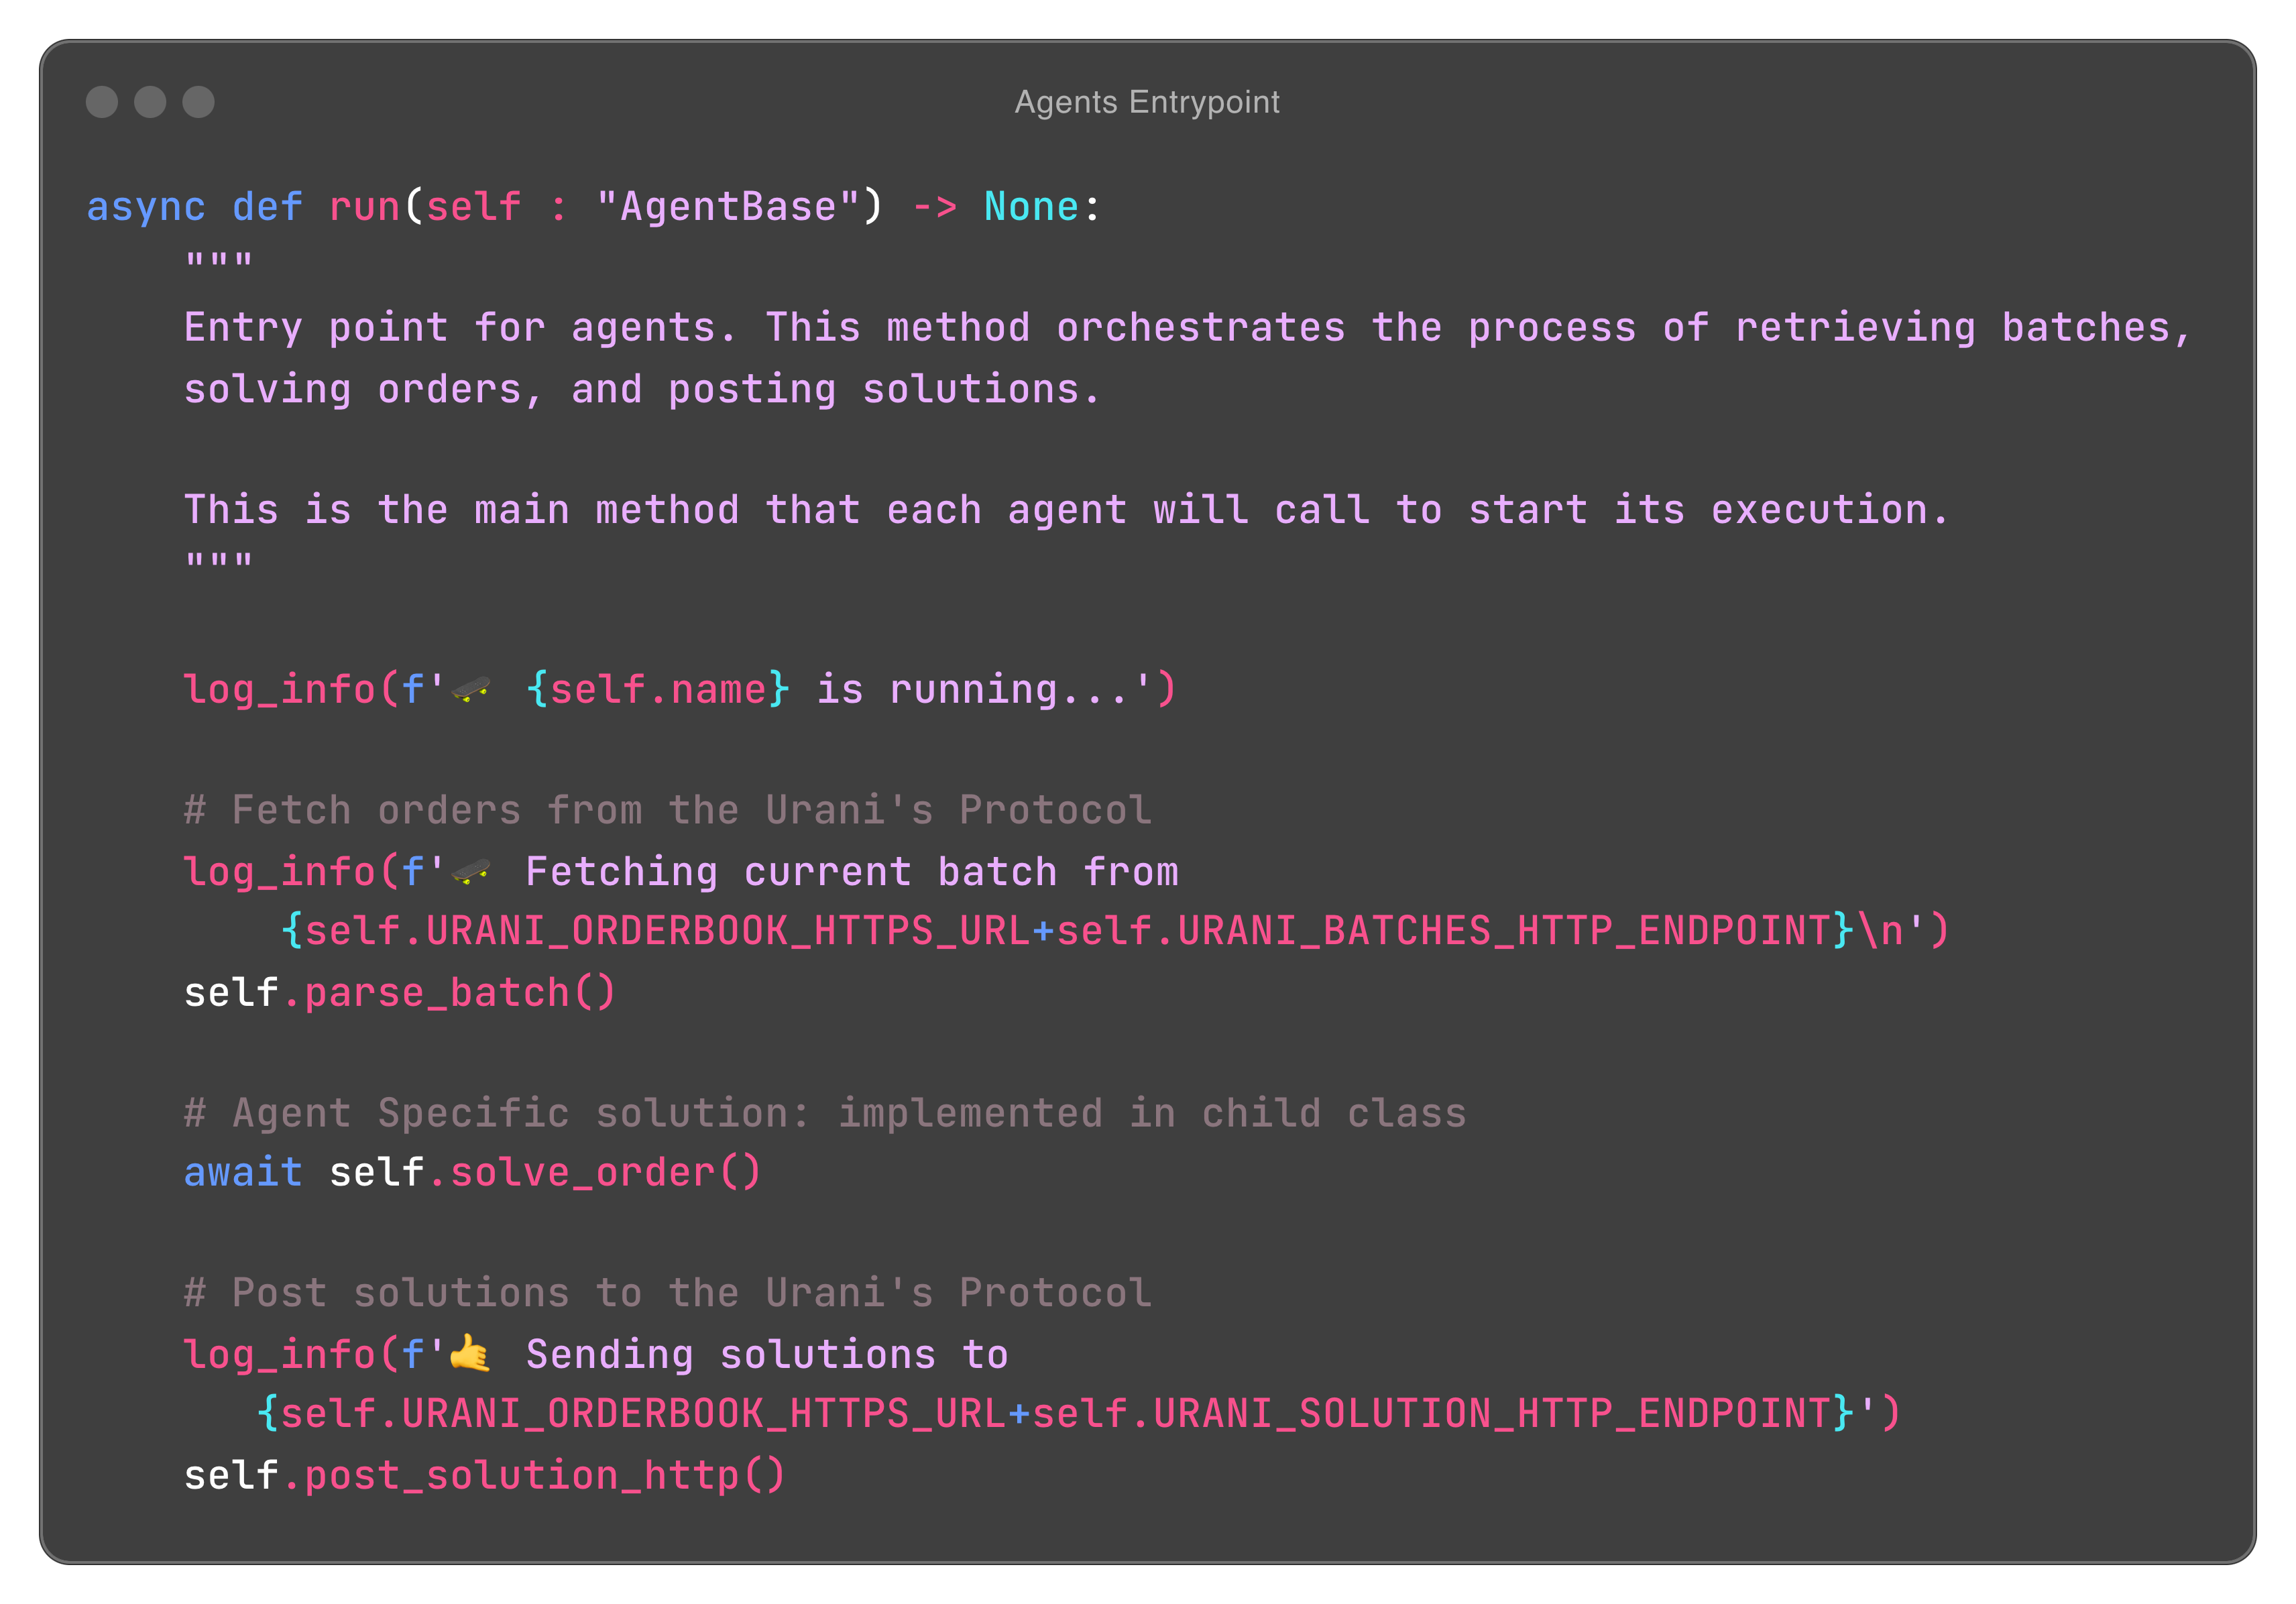
Task: Click the solve_order() method call
Action: (604, 1172)
